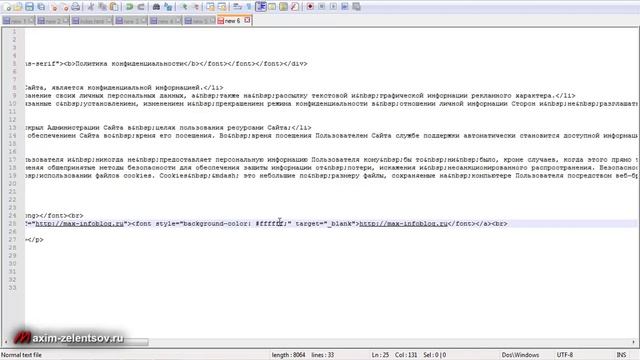
Task: Open Find using the binoculars icon
Action: 156,7
